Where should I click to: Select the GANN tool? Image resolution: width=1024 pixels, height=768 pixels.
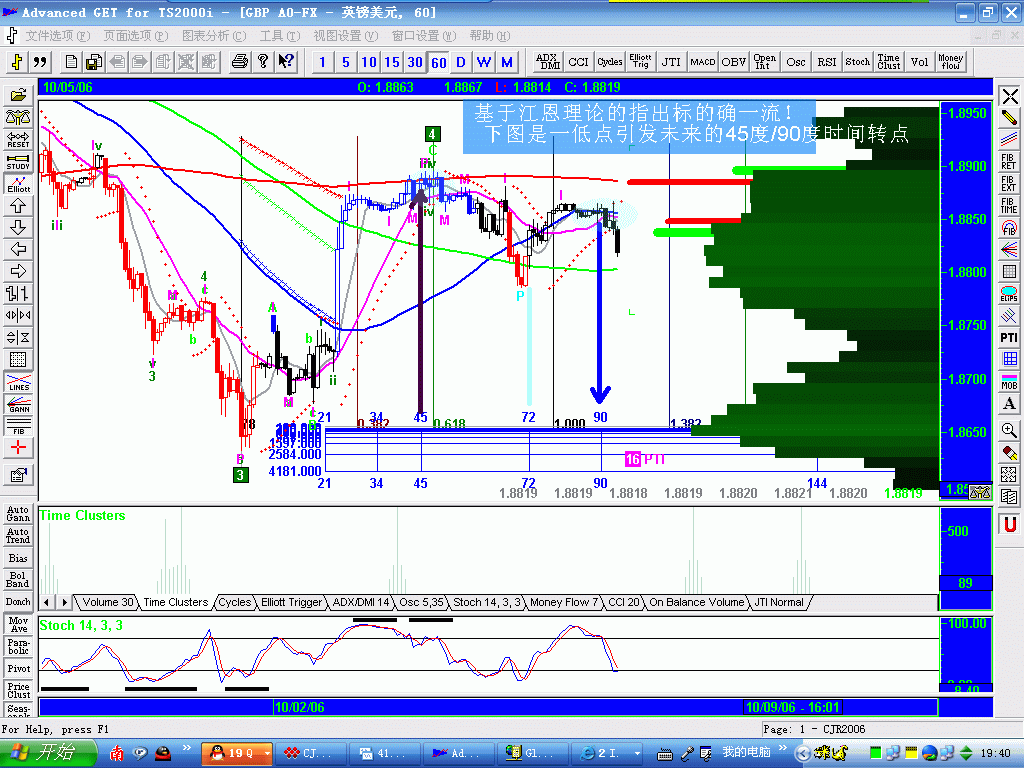18,404
